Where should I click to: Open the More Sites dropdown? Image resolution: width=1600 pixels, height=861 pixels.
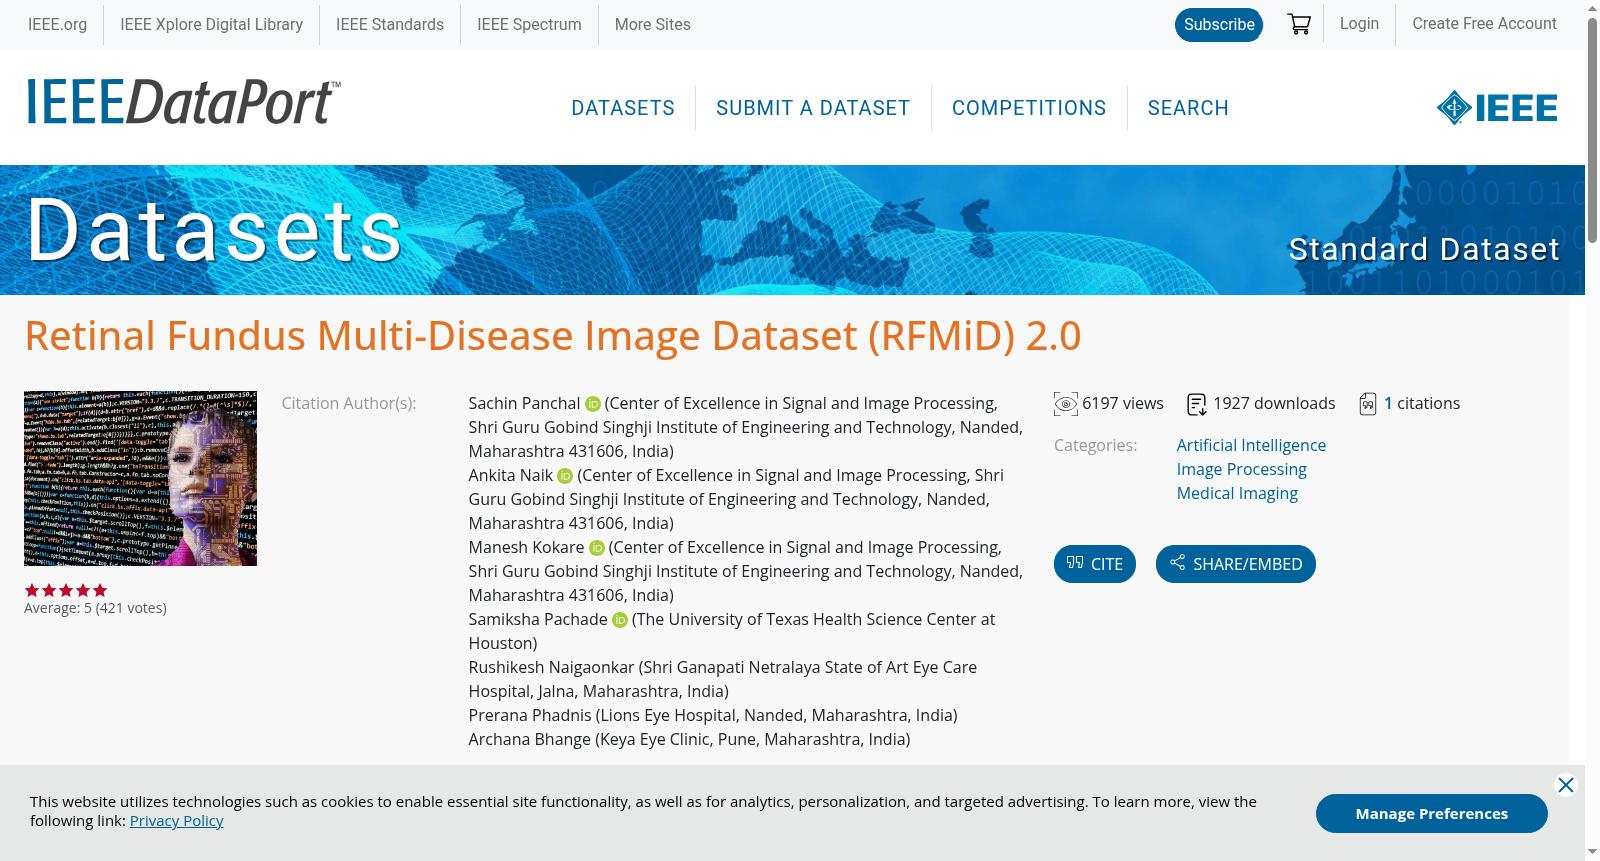[652, 24]
